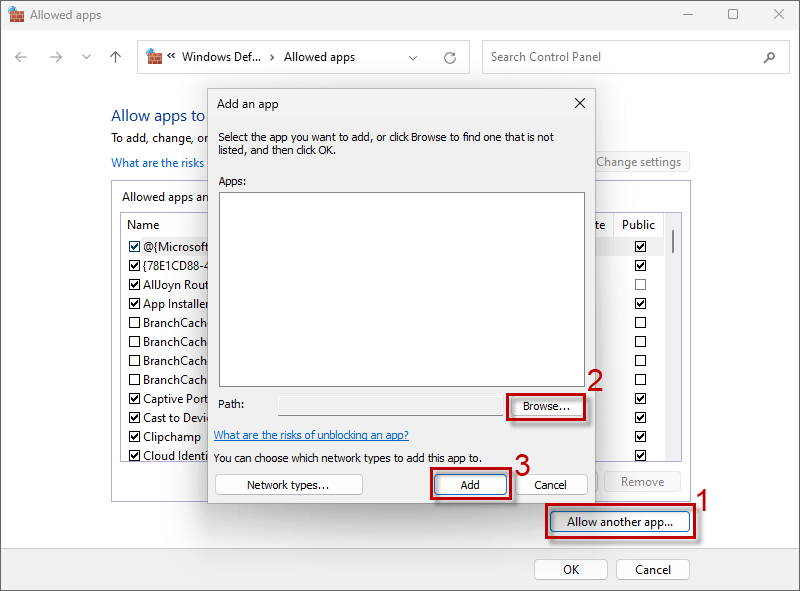Viewport: 800px width, 591px height.
Task: Click inside the Apps list box
Action: pos(402,289)
